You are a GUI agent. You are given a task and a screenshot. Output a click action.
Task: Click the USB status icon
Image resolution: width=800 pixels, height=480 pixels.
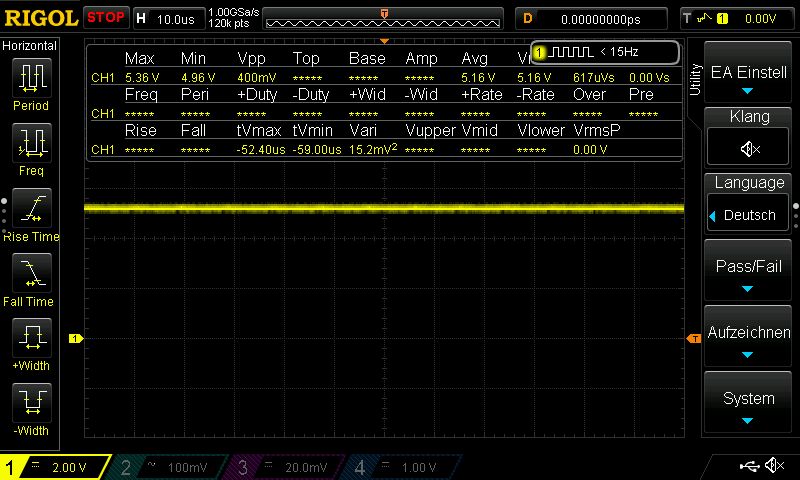749,466
